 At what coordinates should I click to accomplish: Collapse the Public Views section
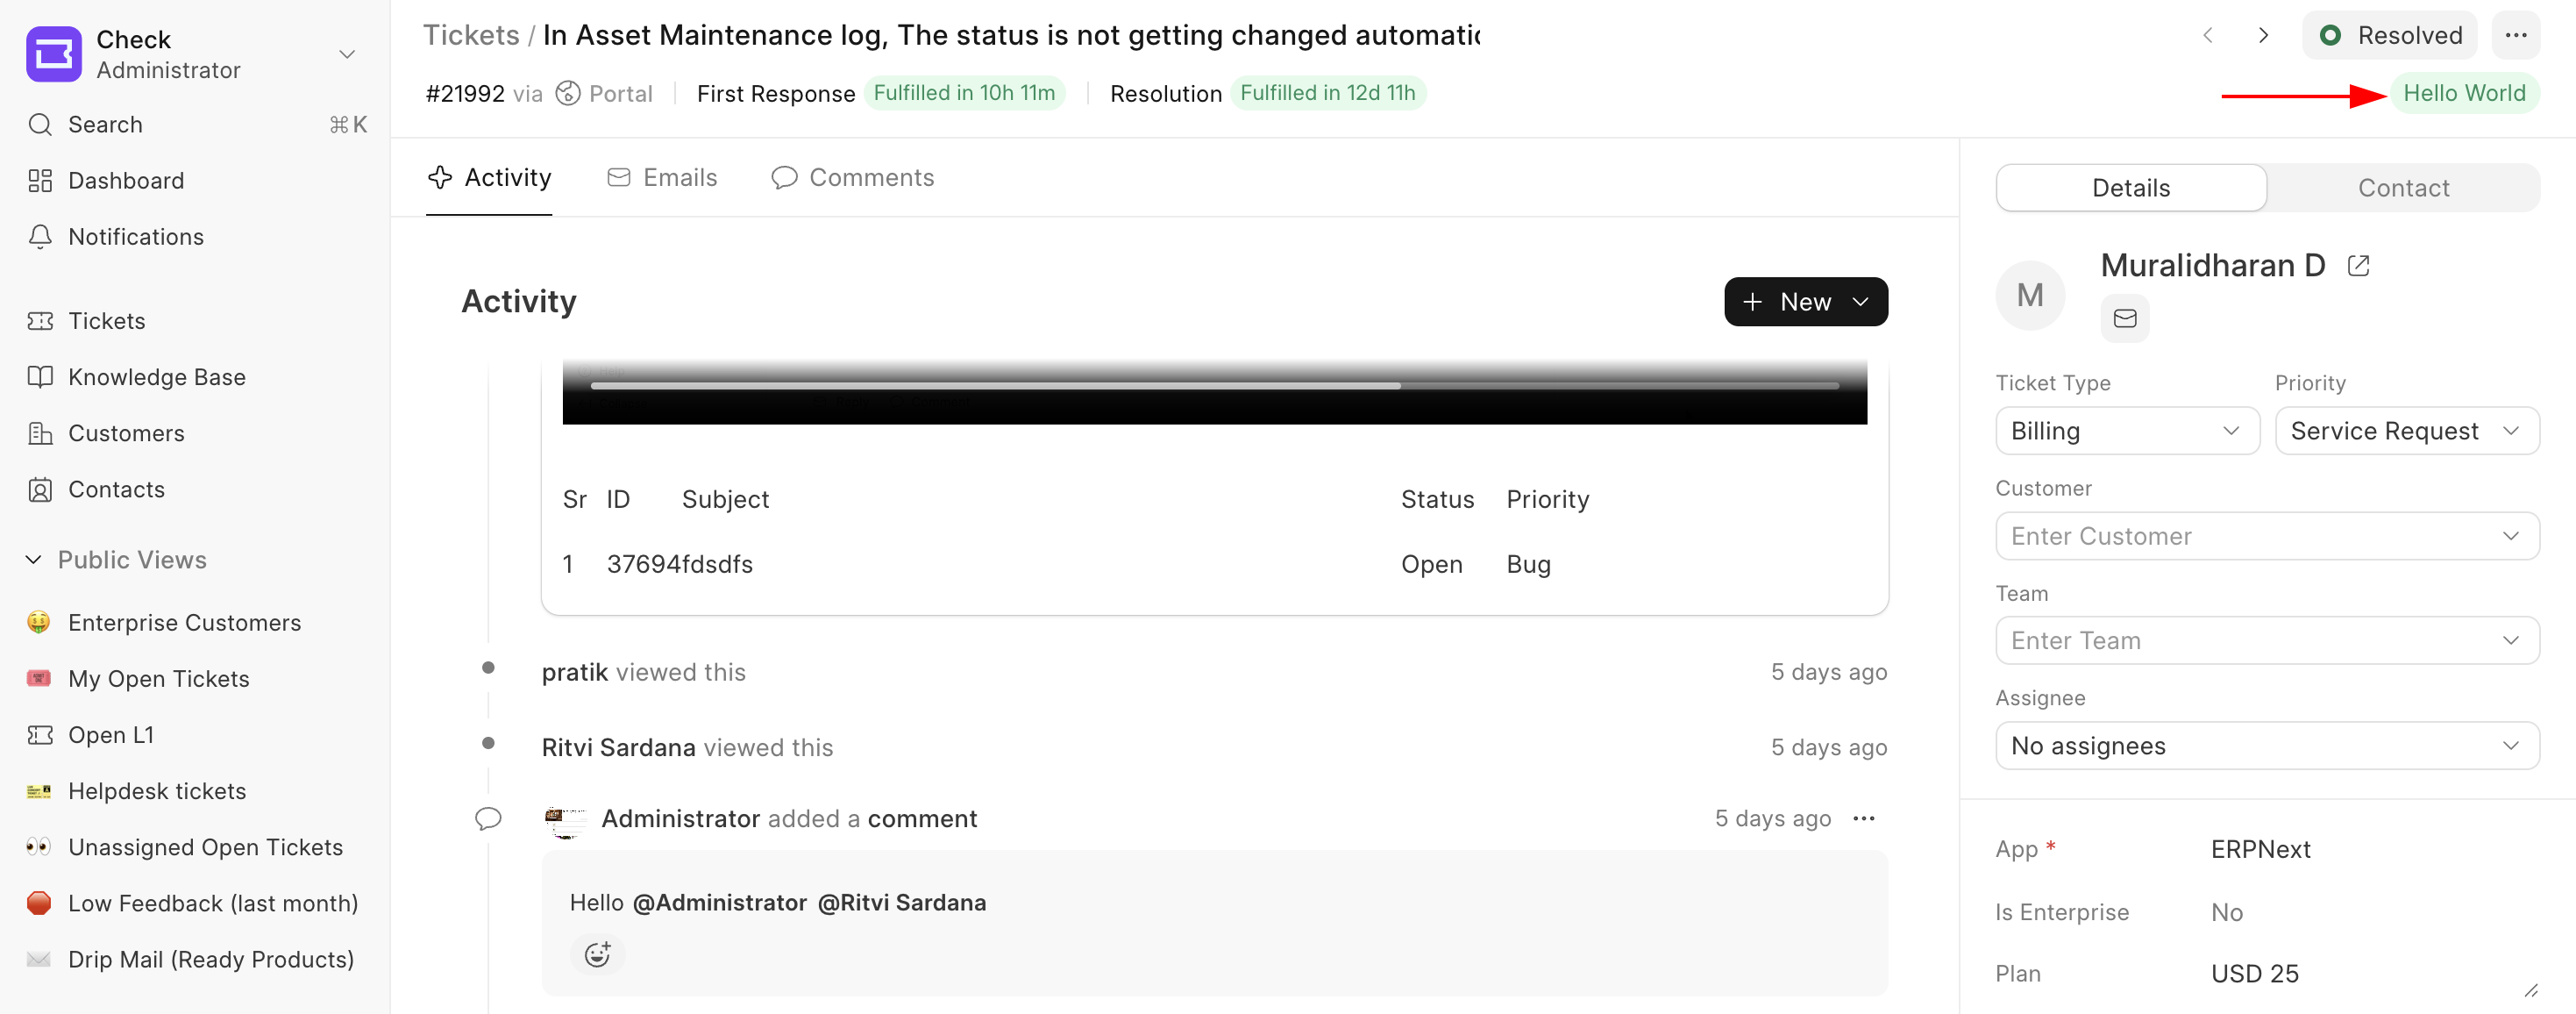coord(34,560)
